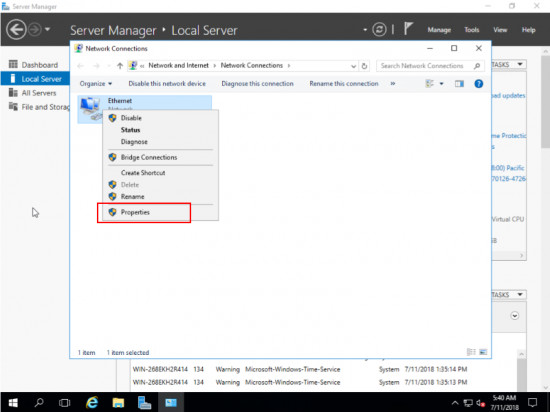Open the Windows Start menu
This screenshot has width=550, height=412.
click(x=13, y=402)
